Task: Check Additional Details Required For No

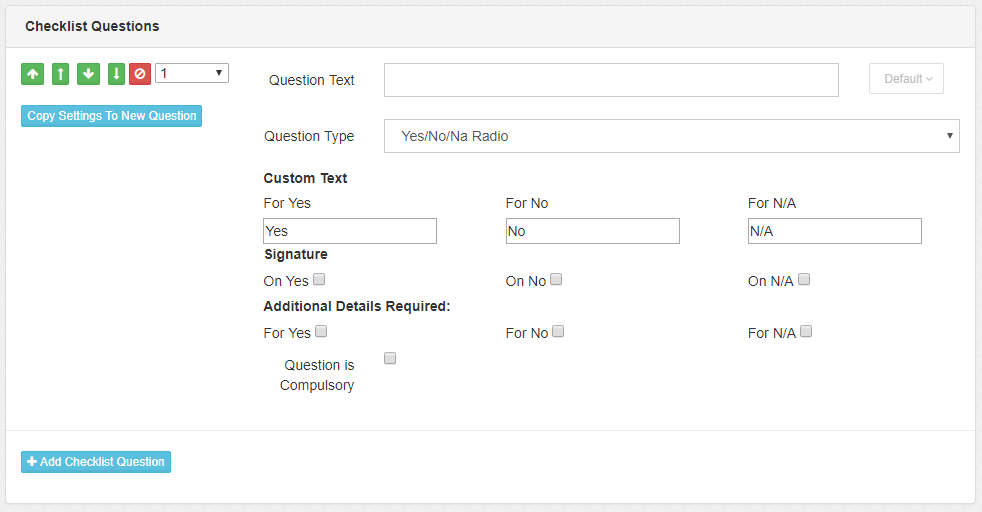Action: [x=558, y=332]
